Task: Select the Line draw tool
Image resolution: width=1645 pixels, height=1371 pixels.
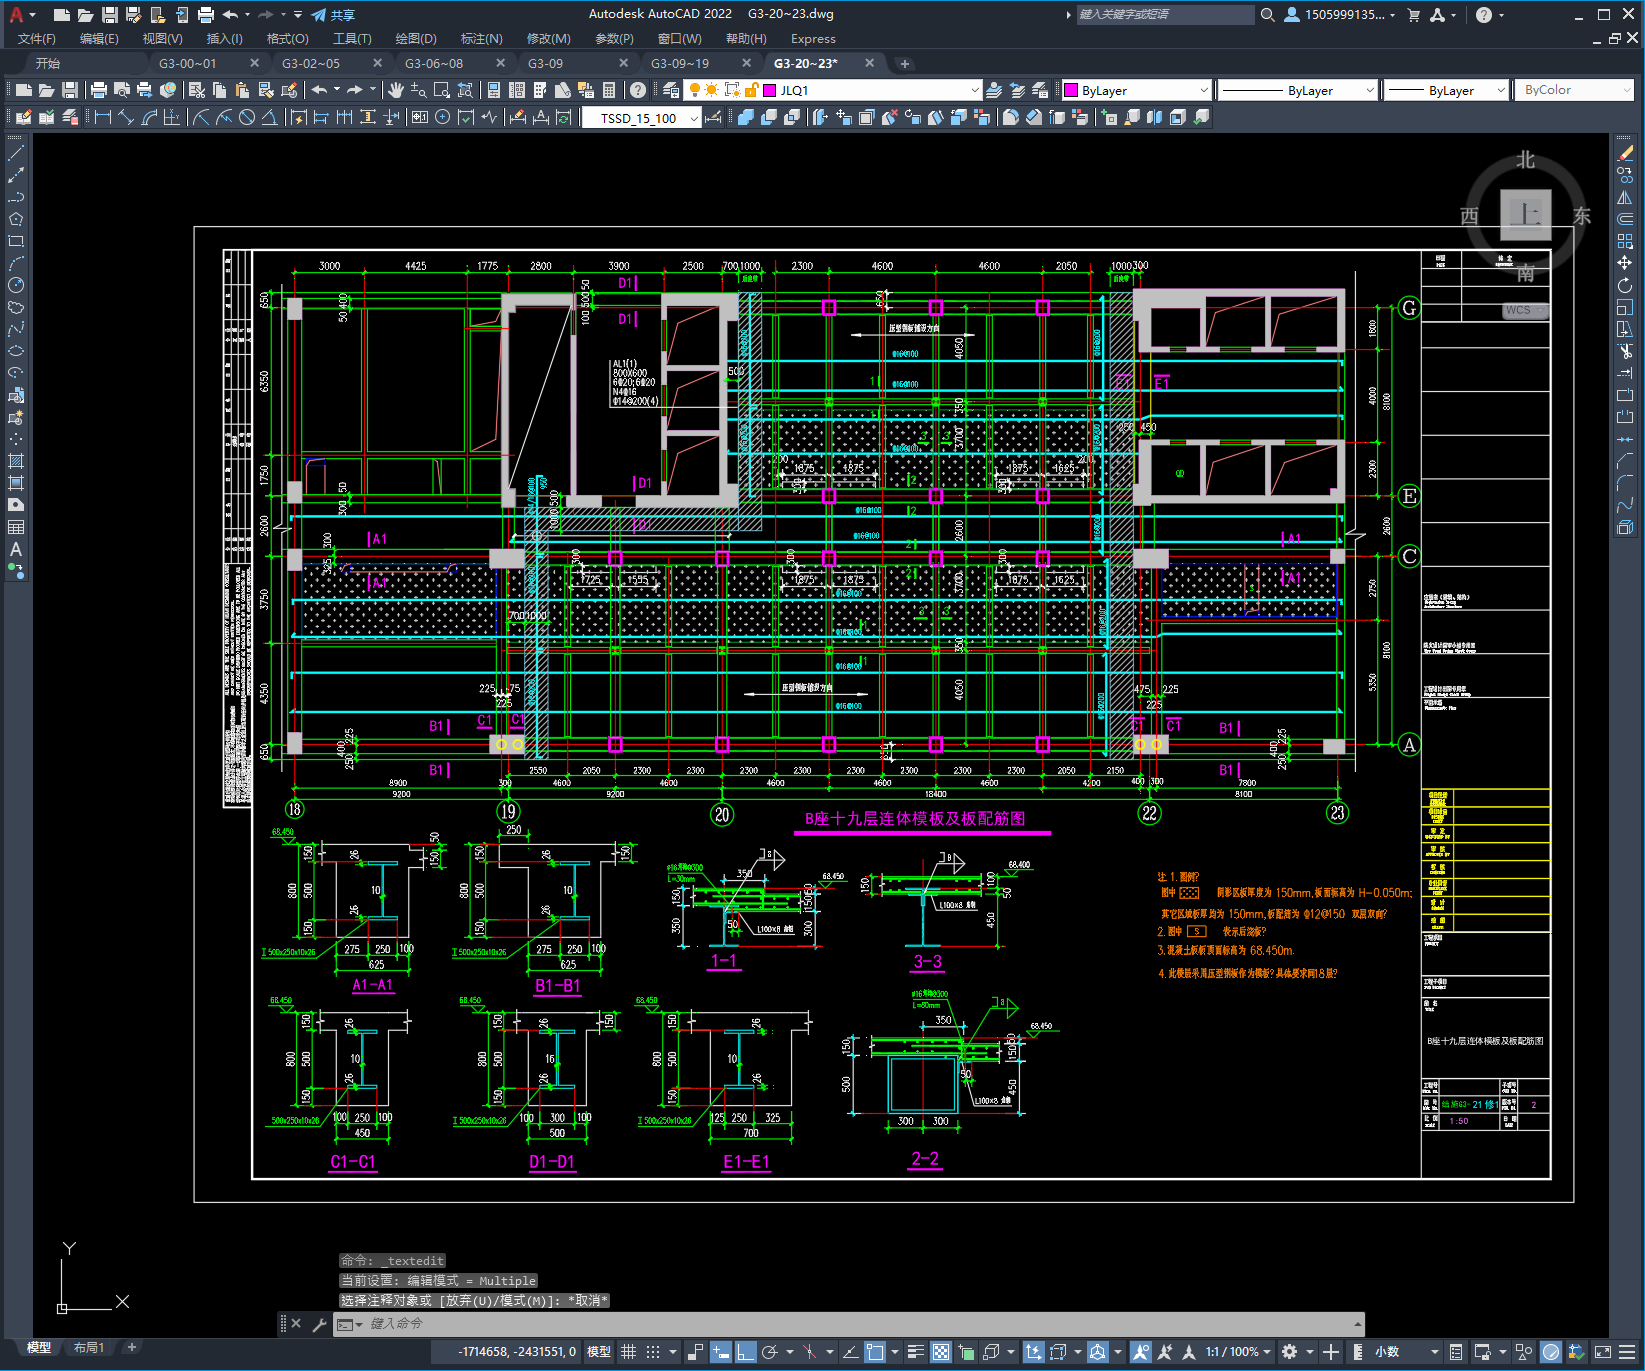Action: 16,153
